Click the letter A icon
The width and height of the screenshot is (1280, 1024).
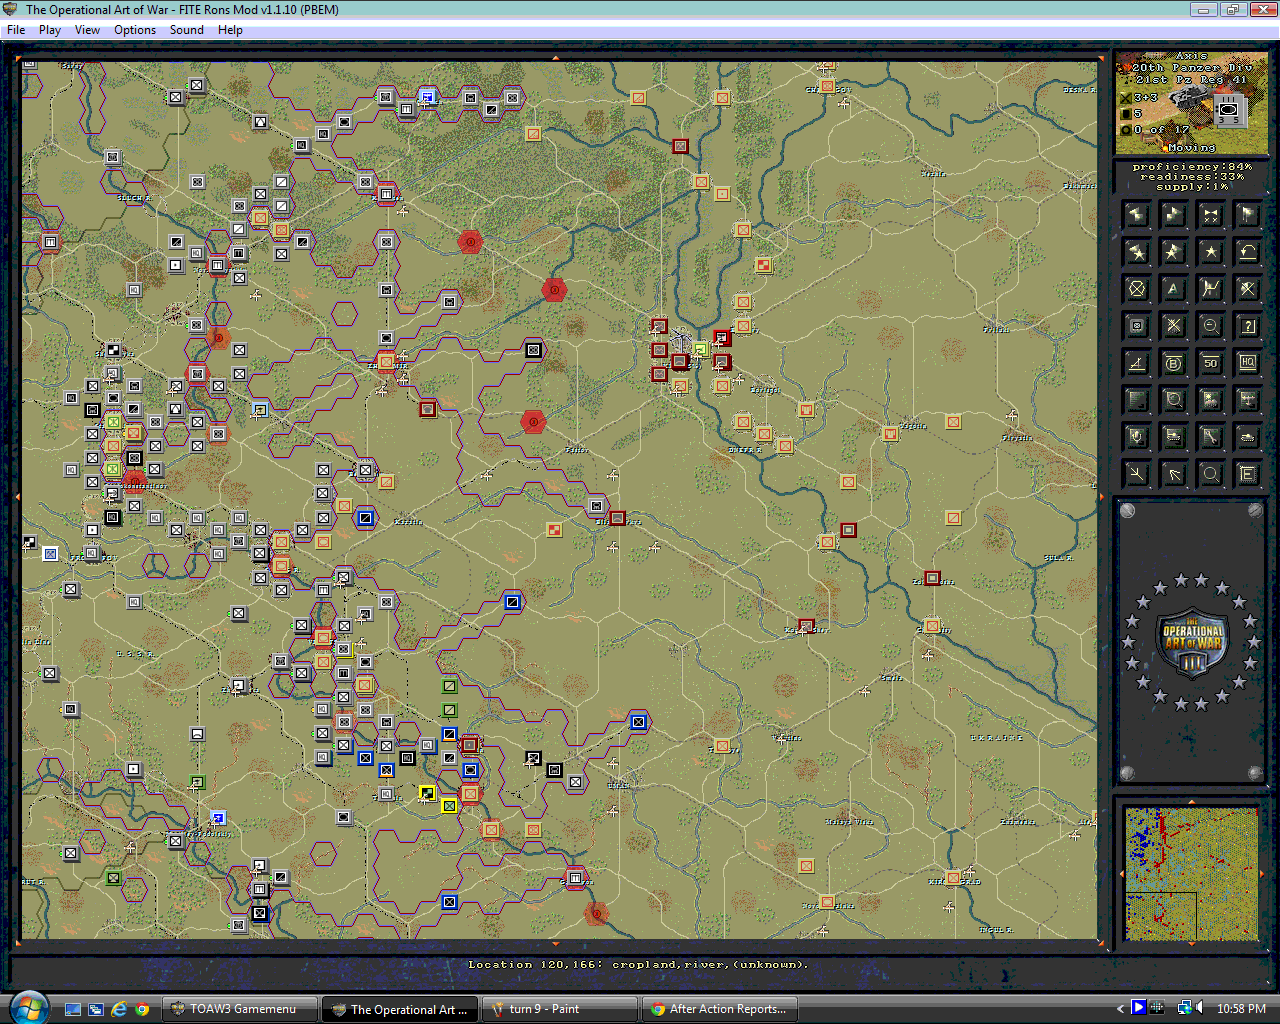coord(1174,289)
